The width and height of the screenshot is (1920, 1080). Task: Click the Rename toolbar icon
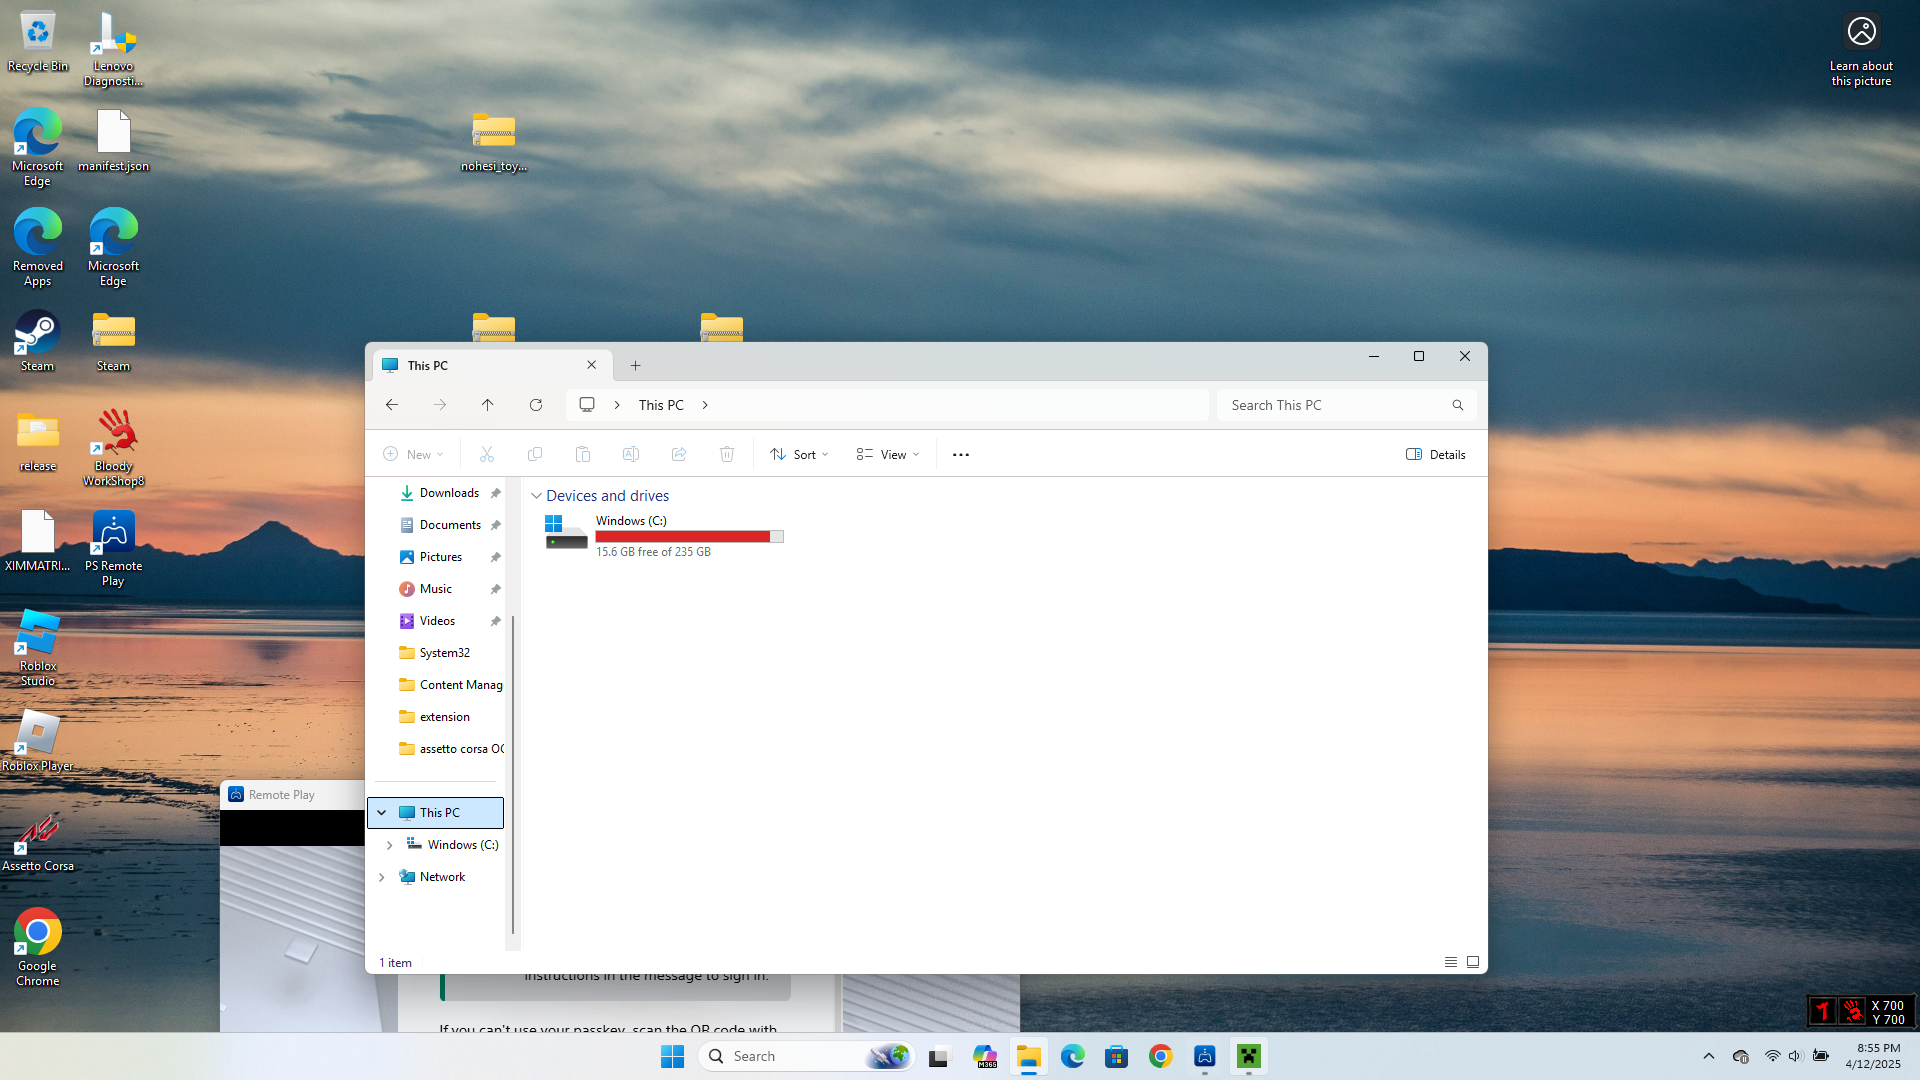coord(631,454)
